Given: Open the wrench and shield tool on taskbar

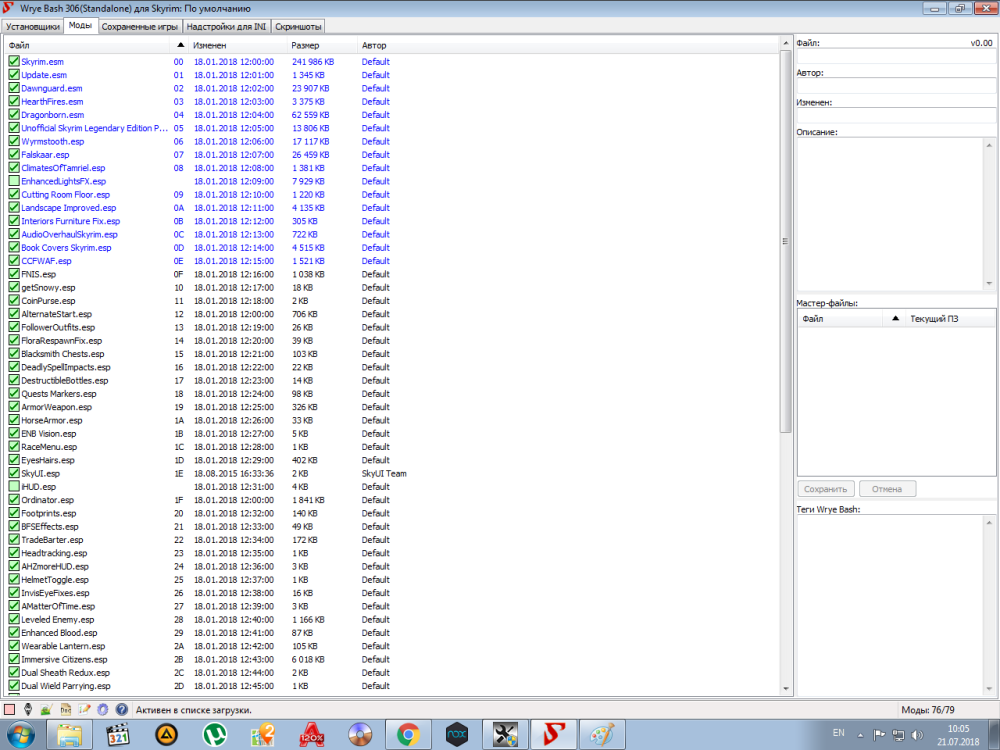Looking at the screenshot, I should pyautogui.click(x=506, y=735).
